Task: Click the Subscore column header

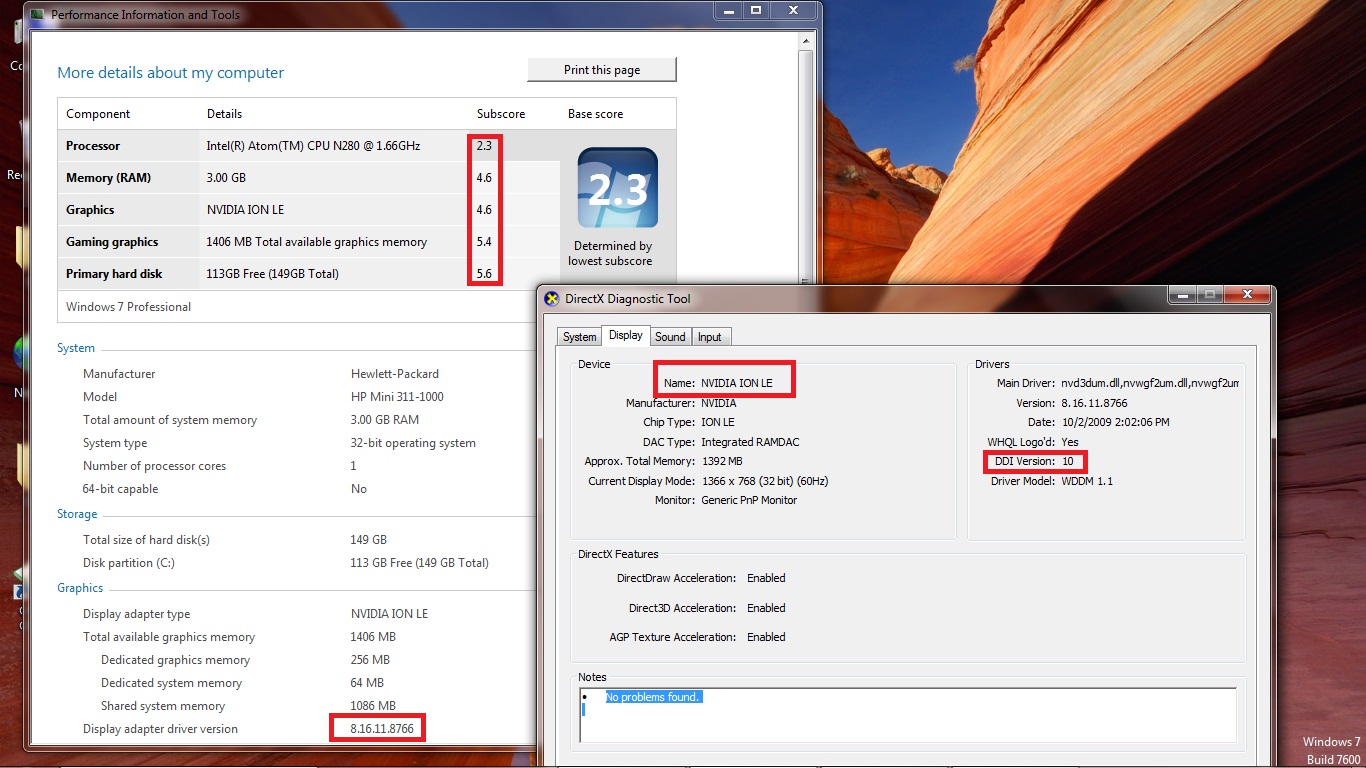Action: (x=501, y=114)
